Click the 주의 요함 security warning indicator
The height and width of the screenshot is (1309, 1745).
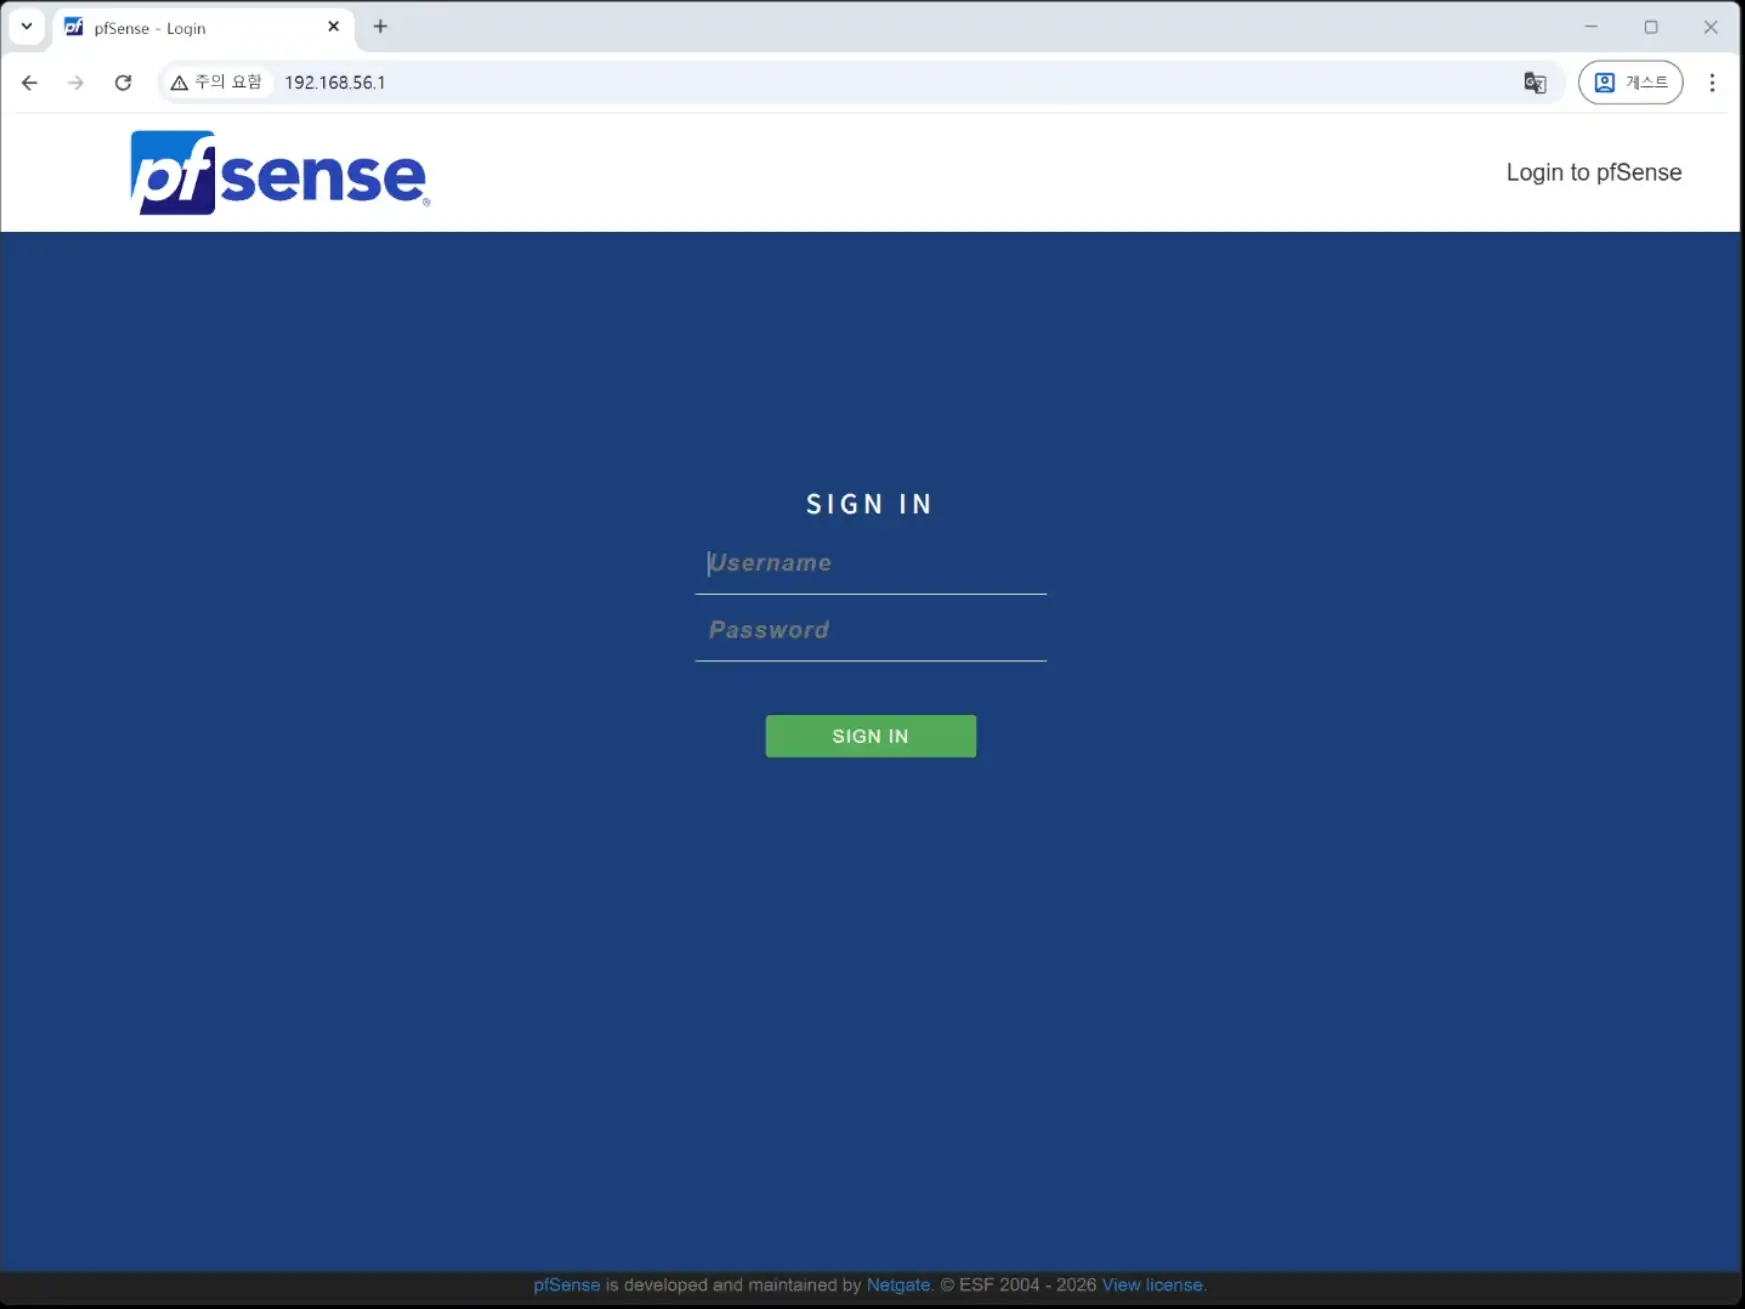click(x=216, y=83)
